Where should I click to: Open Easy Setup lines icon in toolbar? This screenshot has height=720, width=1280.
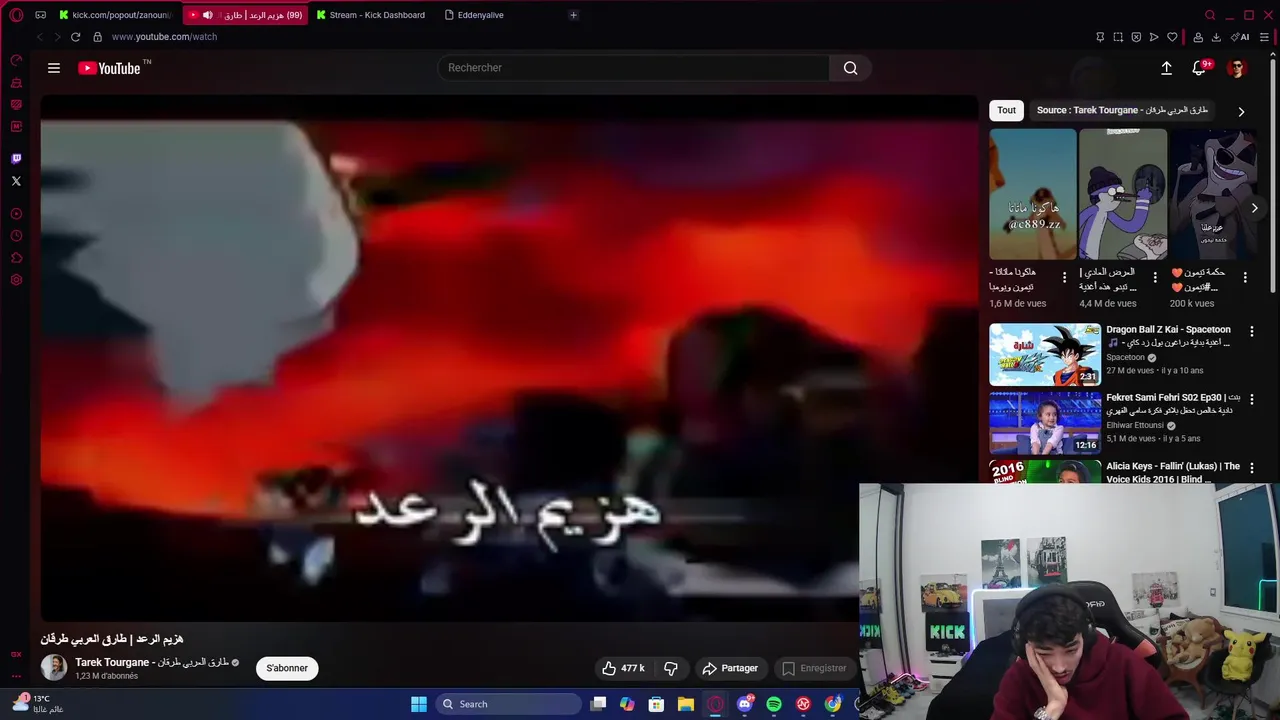point(1264,37)
